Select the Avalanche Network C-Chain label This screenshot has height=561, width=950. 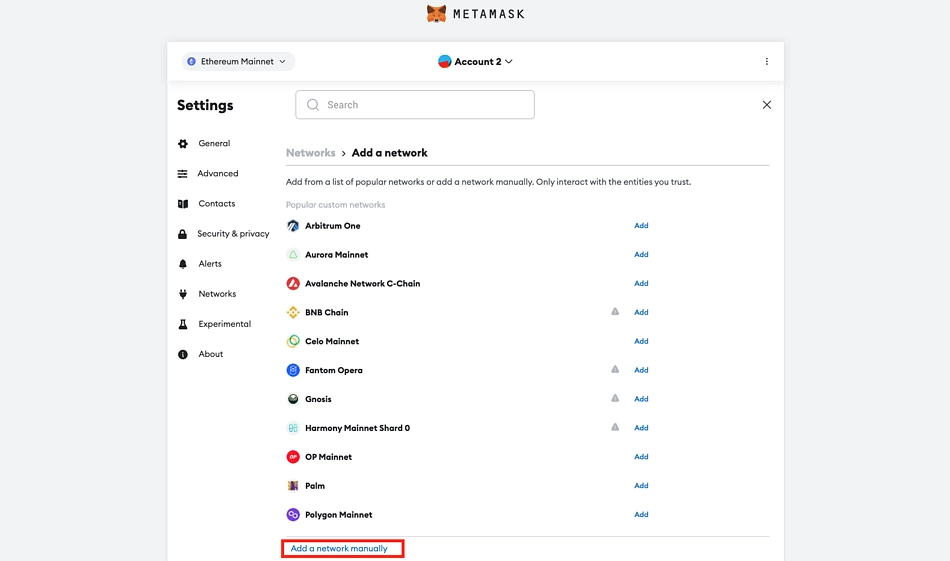click(362, 284)
